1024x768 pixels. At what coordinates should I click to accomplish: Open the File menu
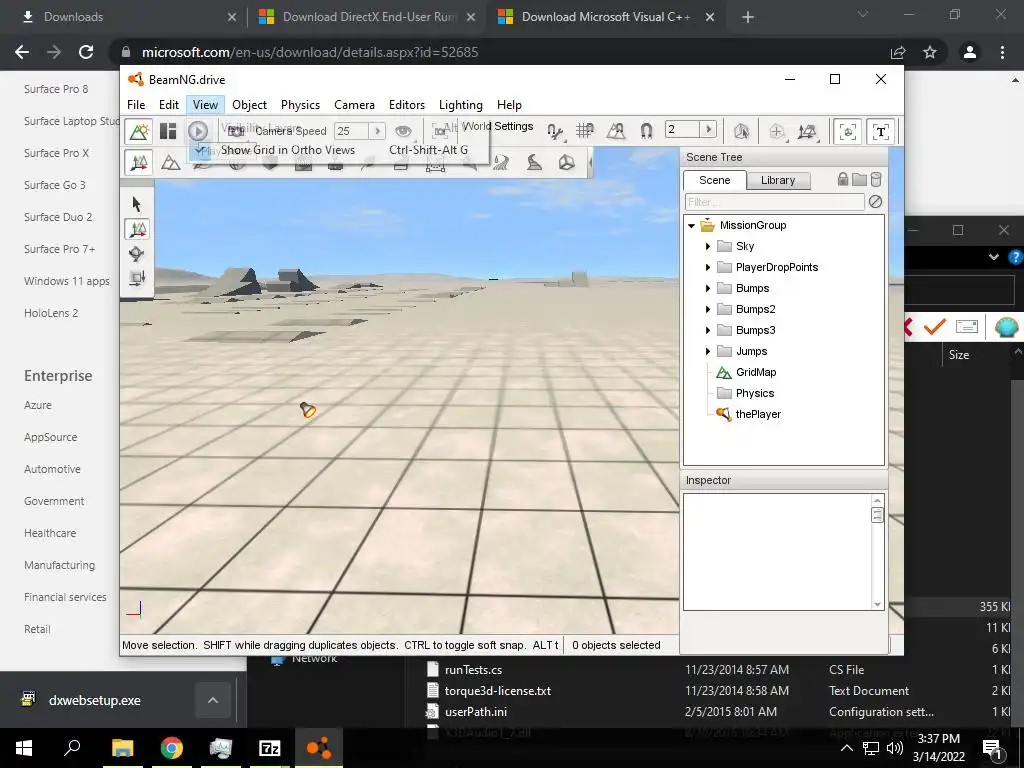click(x=136, y=104)
